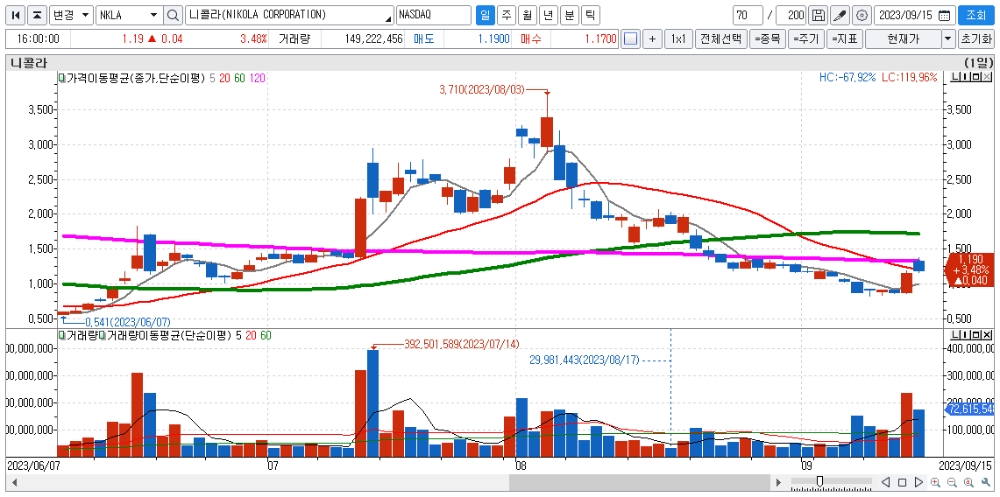The width and height of the screenshot is (1000, 497).
Task: Zoom out chart with minus magnifier
Action: tap(952, 482)
